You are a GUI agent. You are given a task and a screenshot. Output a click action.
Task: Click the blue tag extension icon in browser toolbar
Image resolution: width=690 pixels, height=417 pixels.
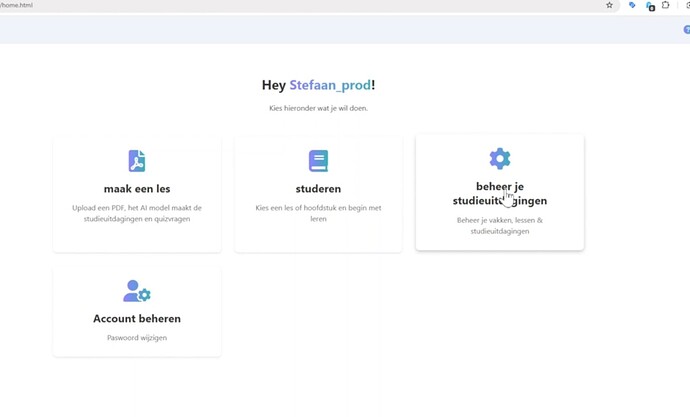pos(632,5)
